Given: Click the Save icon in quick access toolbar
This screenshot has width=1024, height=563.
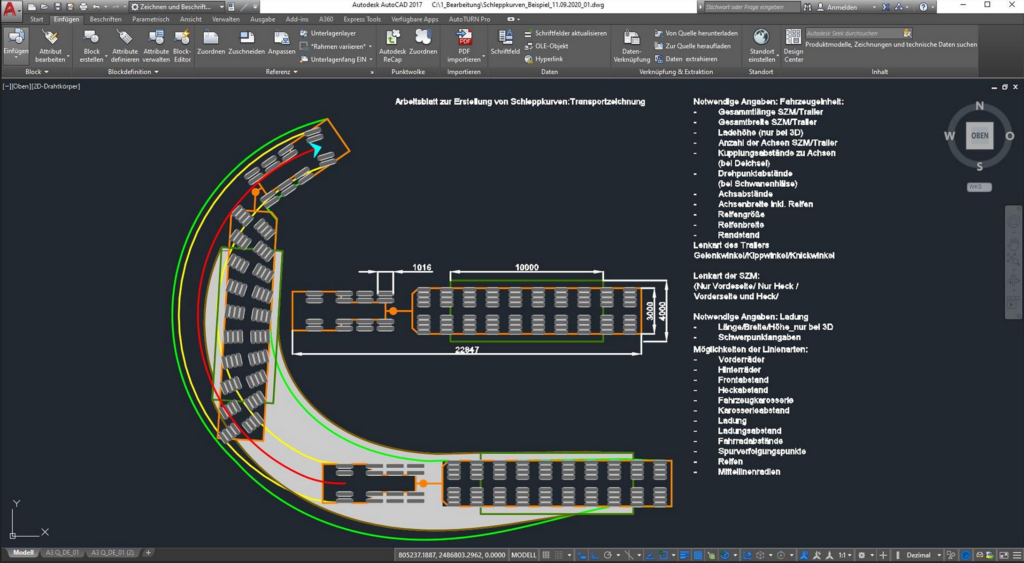Looking at the screenshot, I should coord(57,7).
